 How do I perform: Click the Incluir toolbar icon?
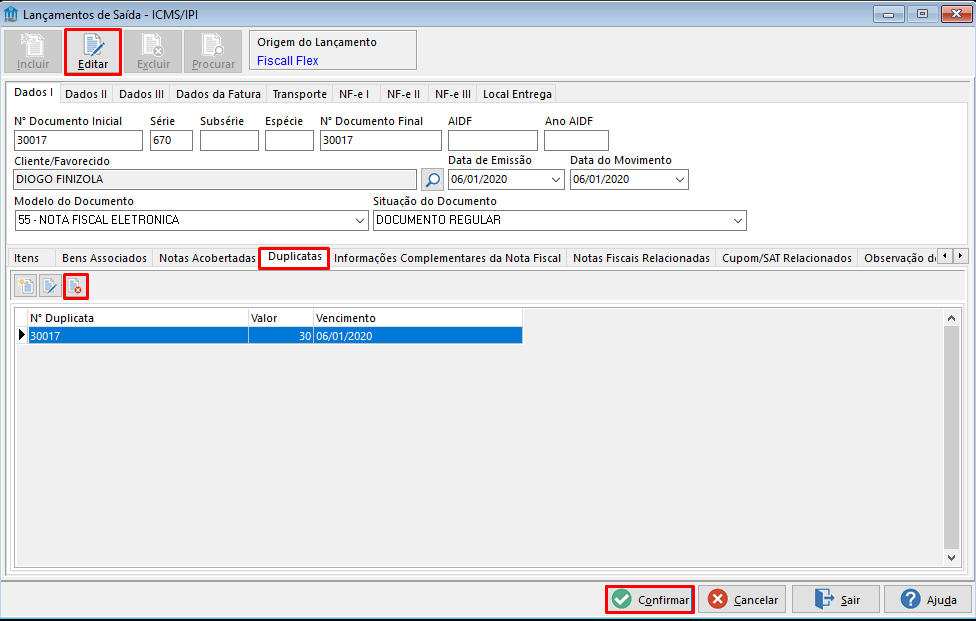[32, 52]
